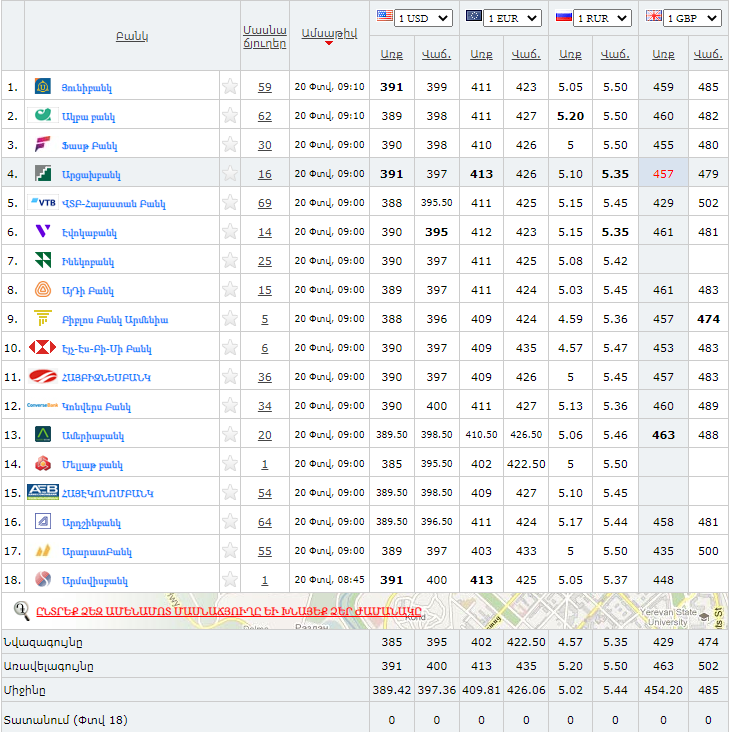Sort by the bank name column header
Screen dimensions: 729x732
132,36
